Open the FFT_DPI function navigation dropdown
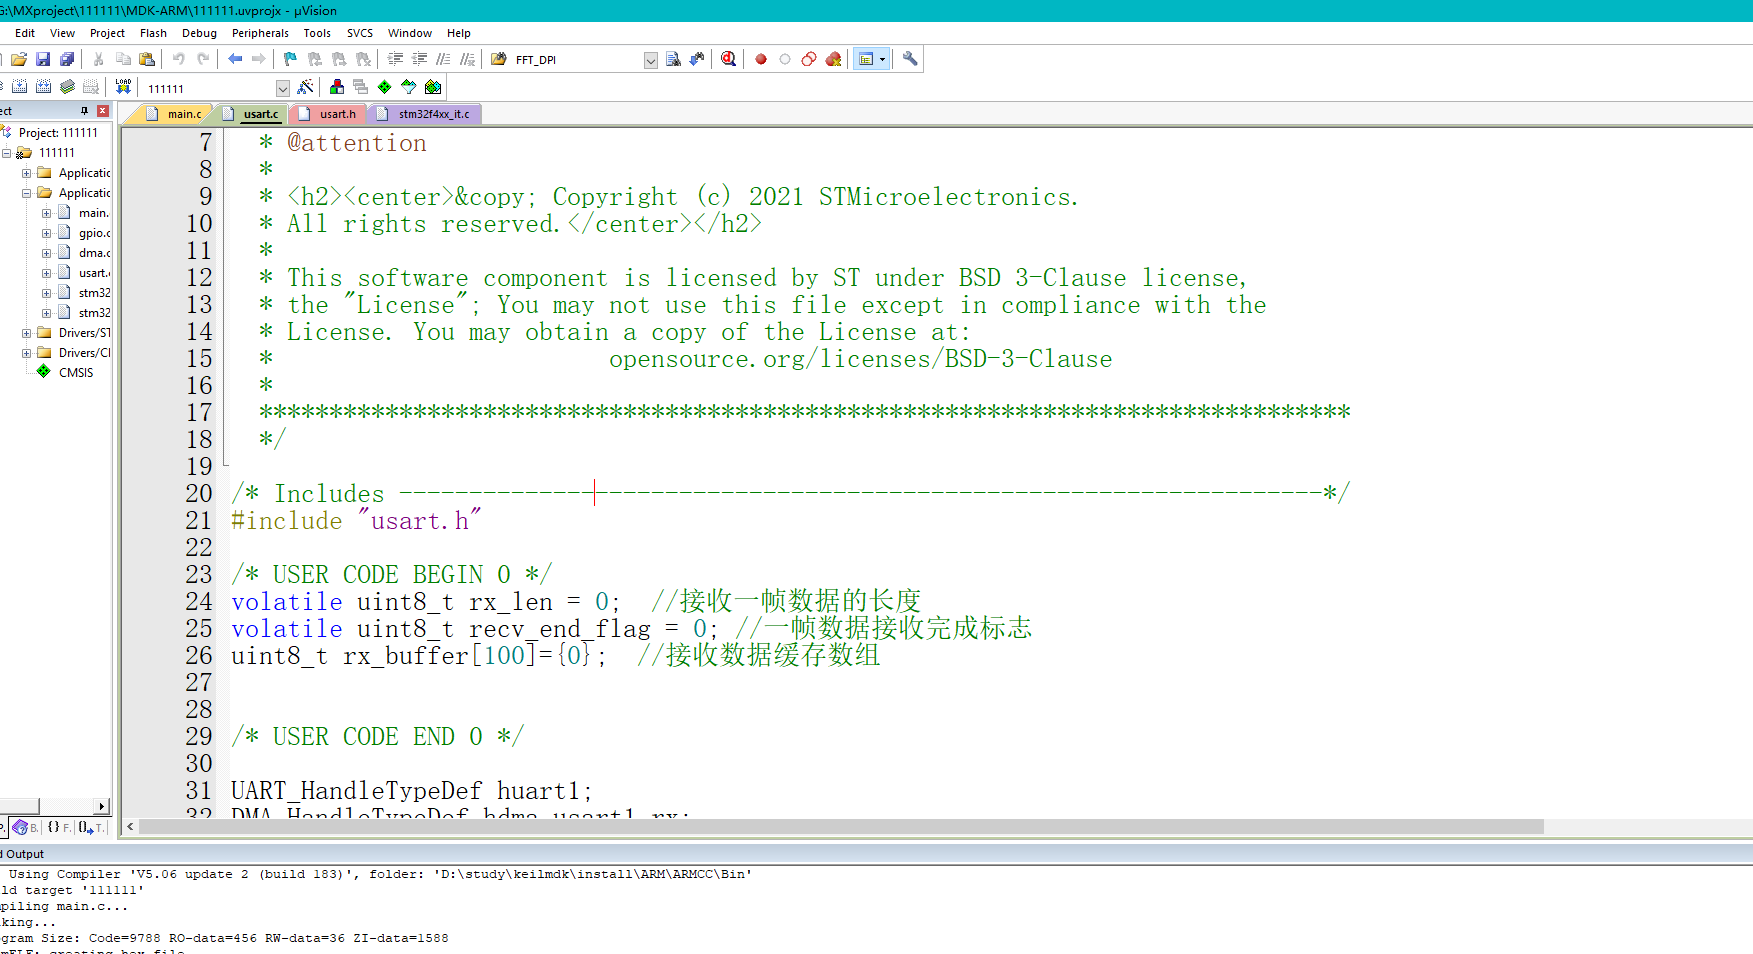 click(650, 59)
